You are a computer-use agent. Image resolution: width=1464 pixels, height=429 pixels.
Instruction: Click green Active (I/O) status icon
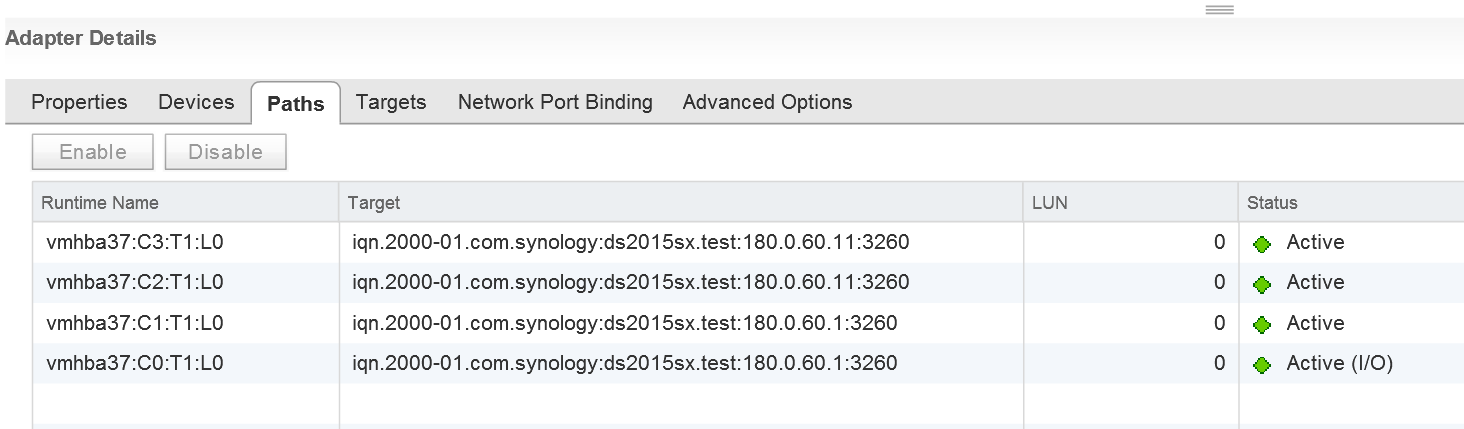pos(1261,365)
